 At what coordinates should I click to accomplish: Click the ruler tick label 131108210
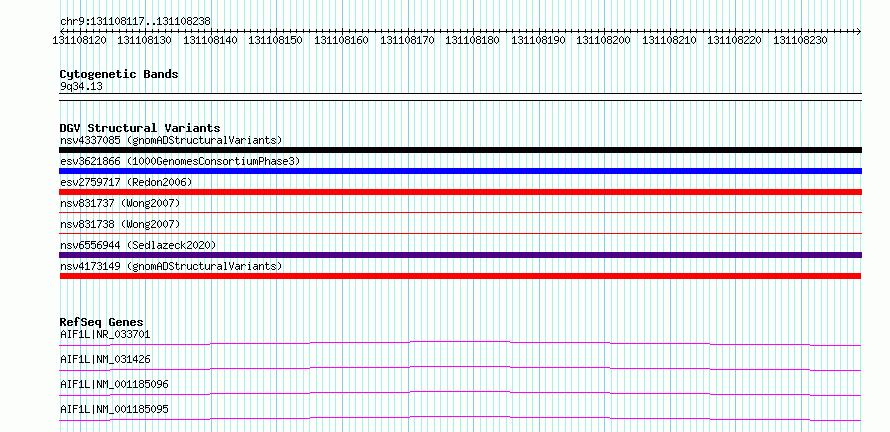coord(669,40)
